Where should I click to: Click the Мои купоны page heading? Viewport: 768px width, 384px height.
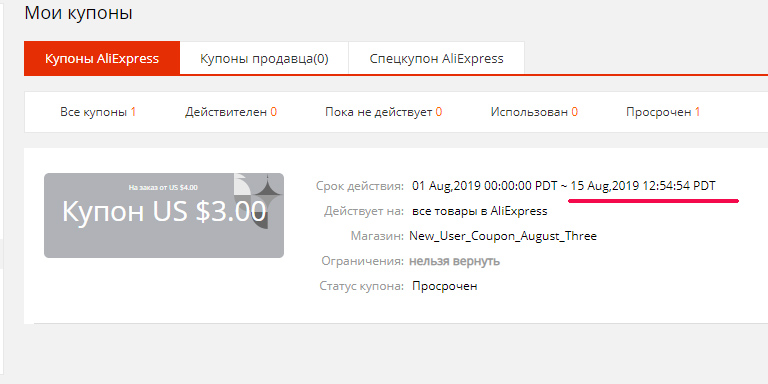click(x=78, y=13)
